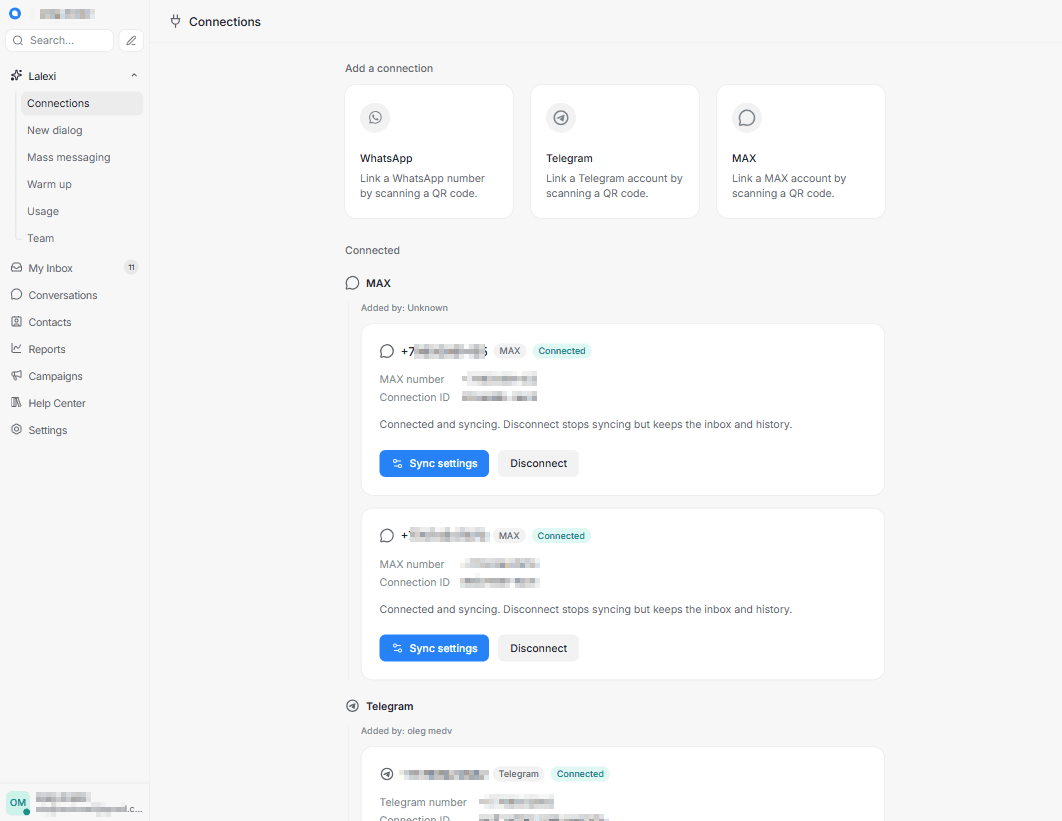The image size is (1062, 821).
Task: Go to Mass messaging
Action: pos(82,158)
